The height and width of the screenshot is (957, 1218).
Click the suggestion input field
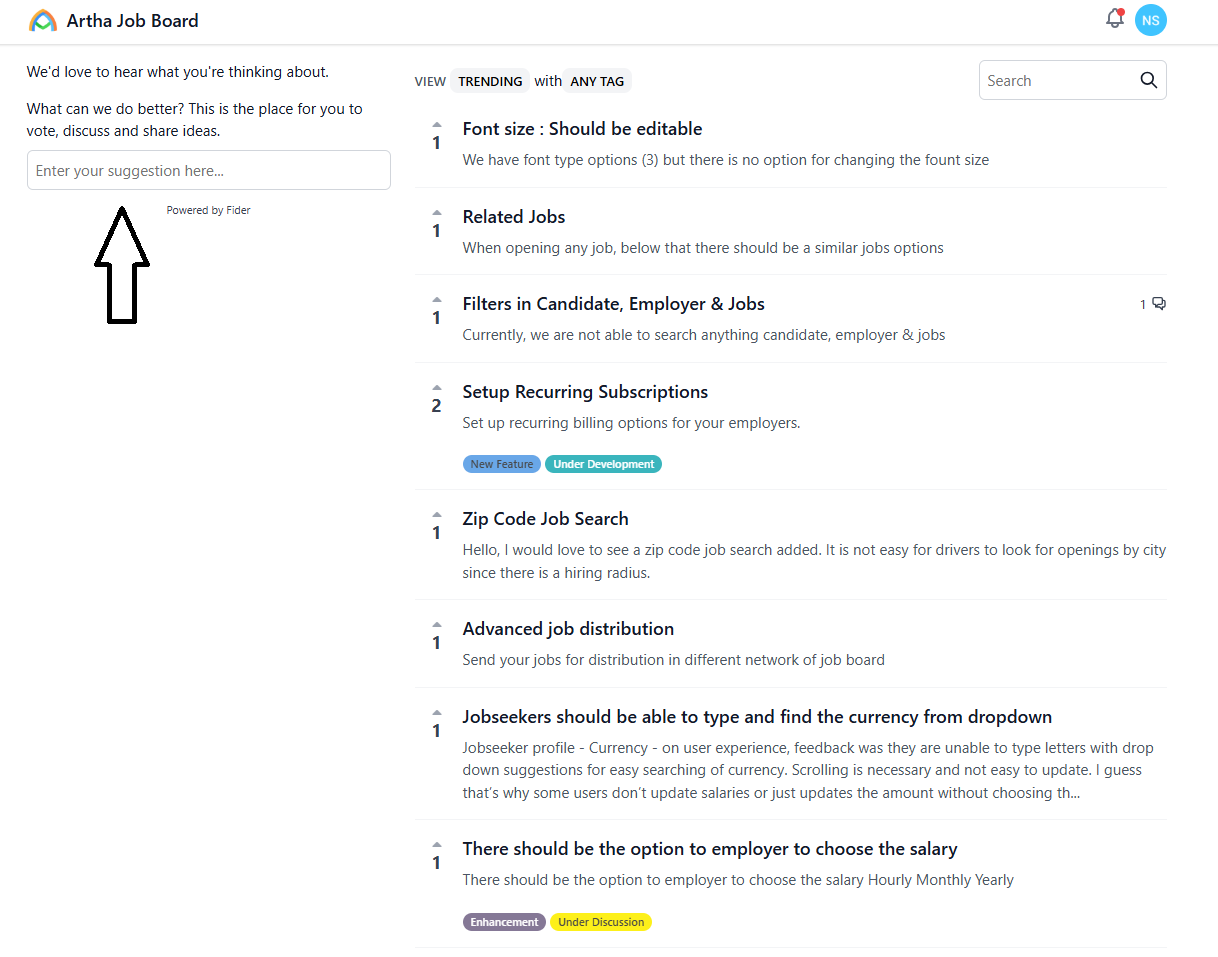point(208,170)
